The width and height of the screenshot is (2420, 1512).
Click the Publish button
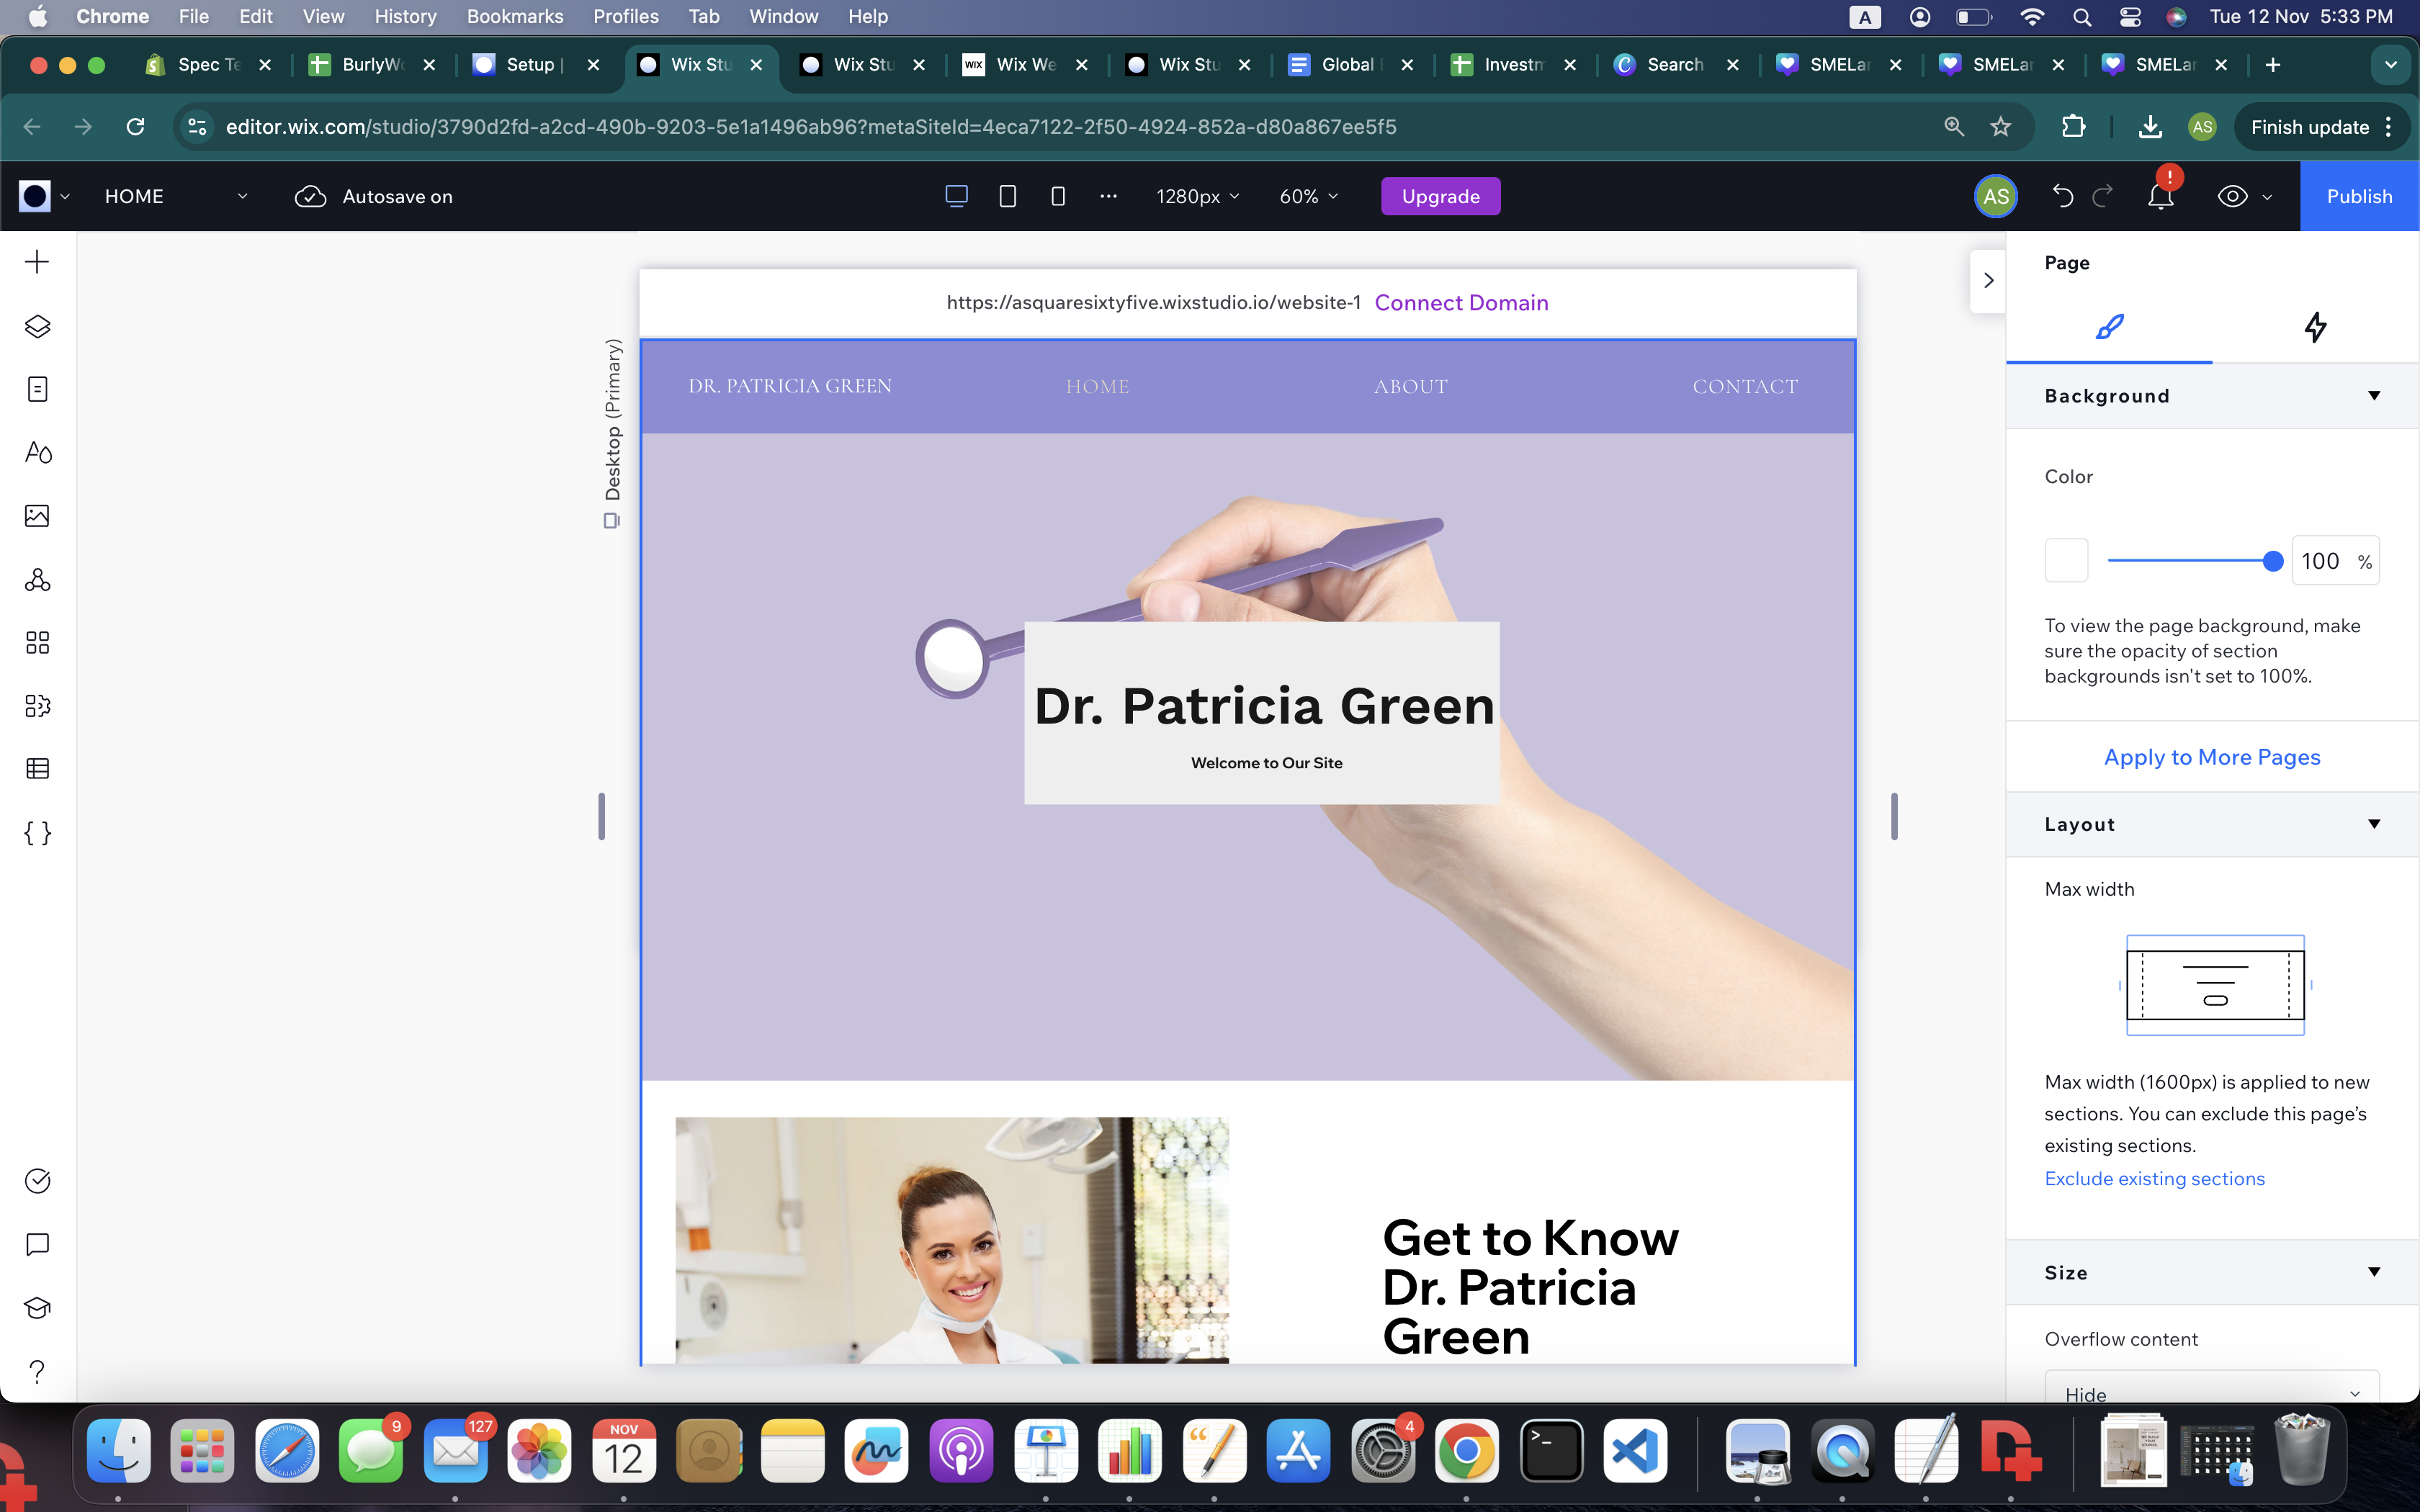coord(2359,196)
